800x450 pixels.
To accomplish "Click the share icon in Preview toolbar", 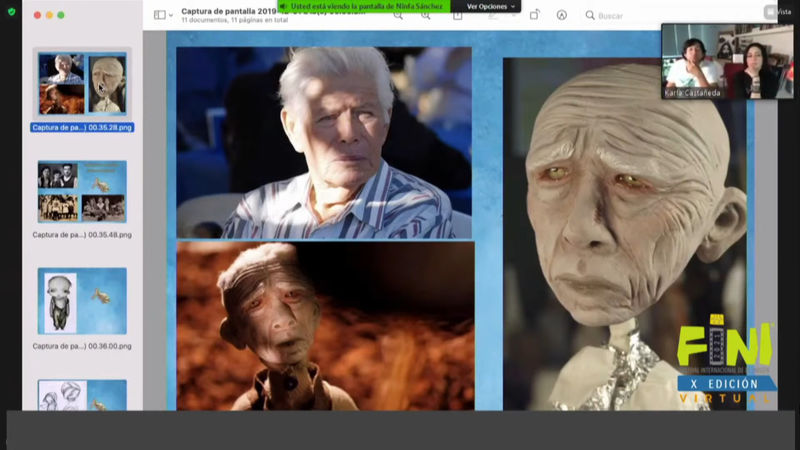I will (458, 16).
